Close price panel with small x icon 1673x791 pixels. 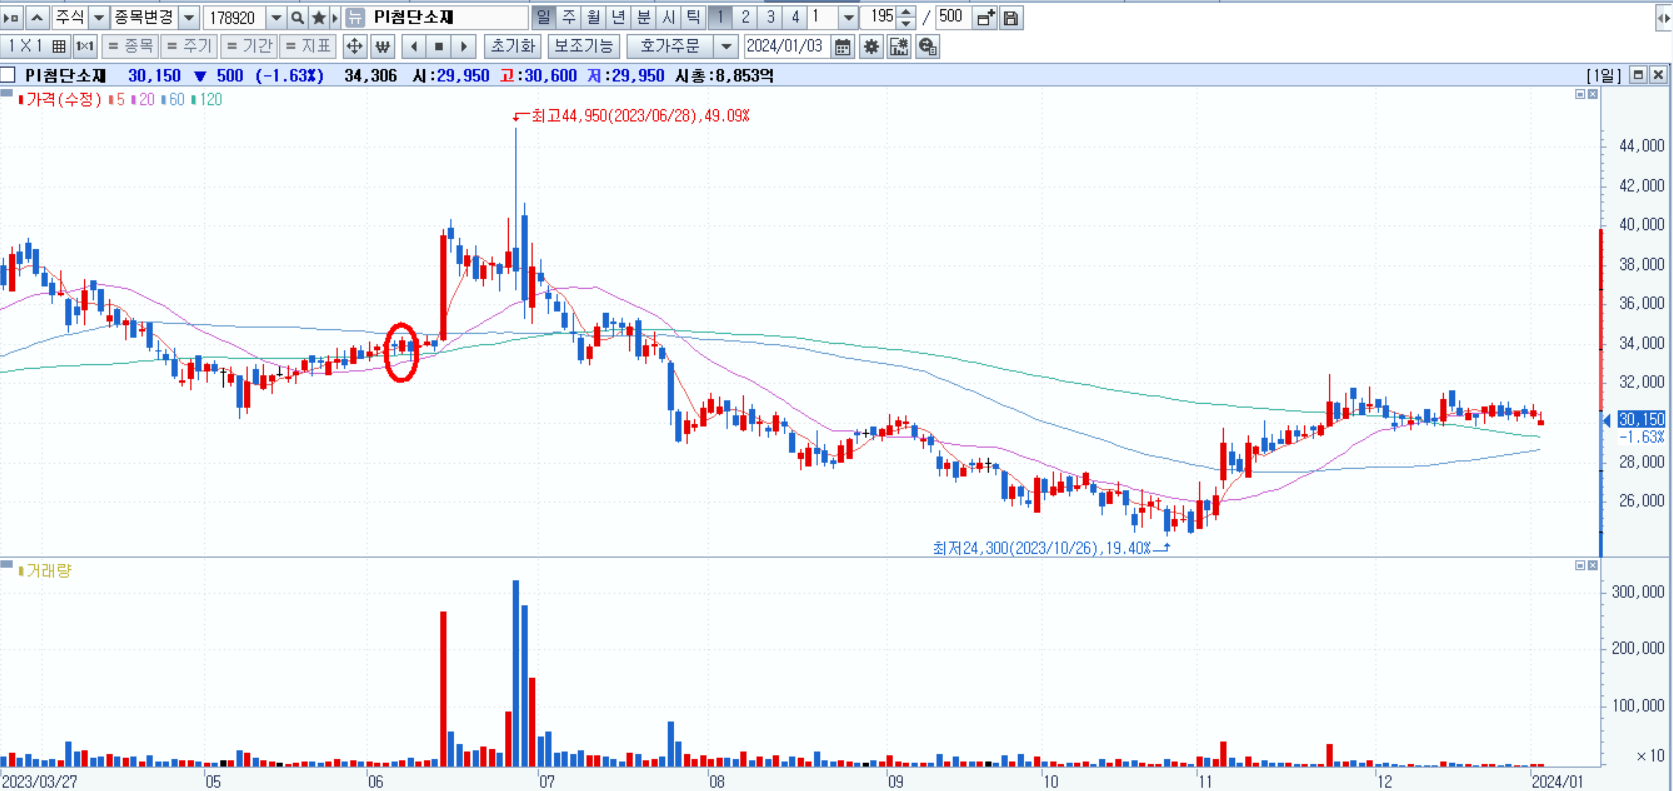coord(1593,94)
